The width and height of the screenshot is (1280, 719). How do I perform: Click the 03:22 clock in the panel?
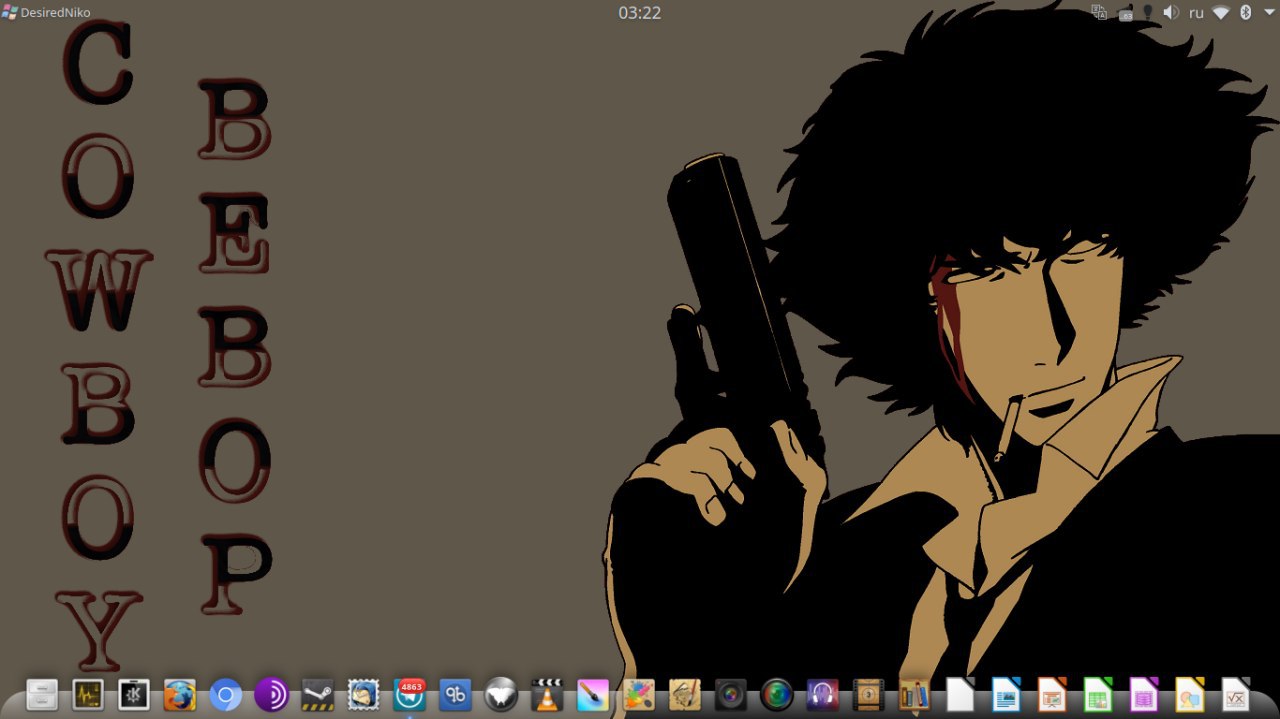640,13
